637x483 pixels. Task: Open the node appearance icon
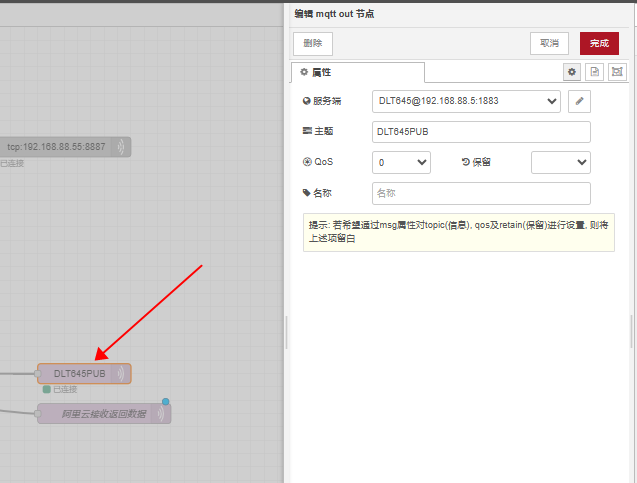click(x=617, y=72)
